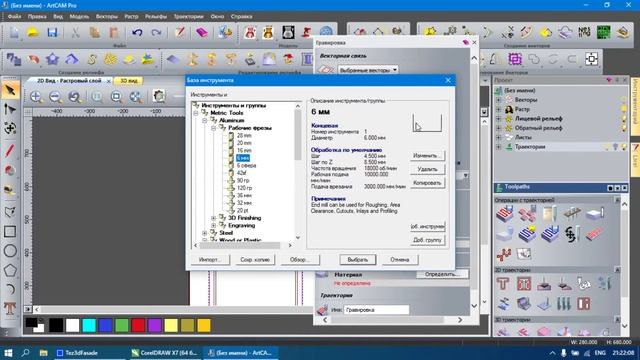Expand the Engraving group
Screen dimensions: 640x360
tap(213, 225)
